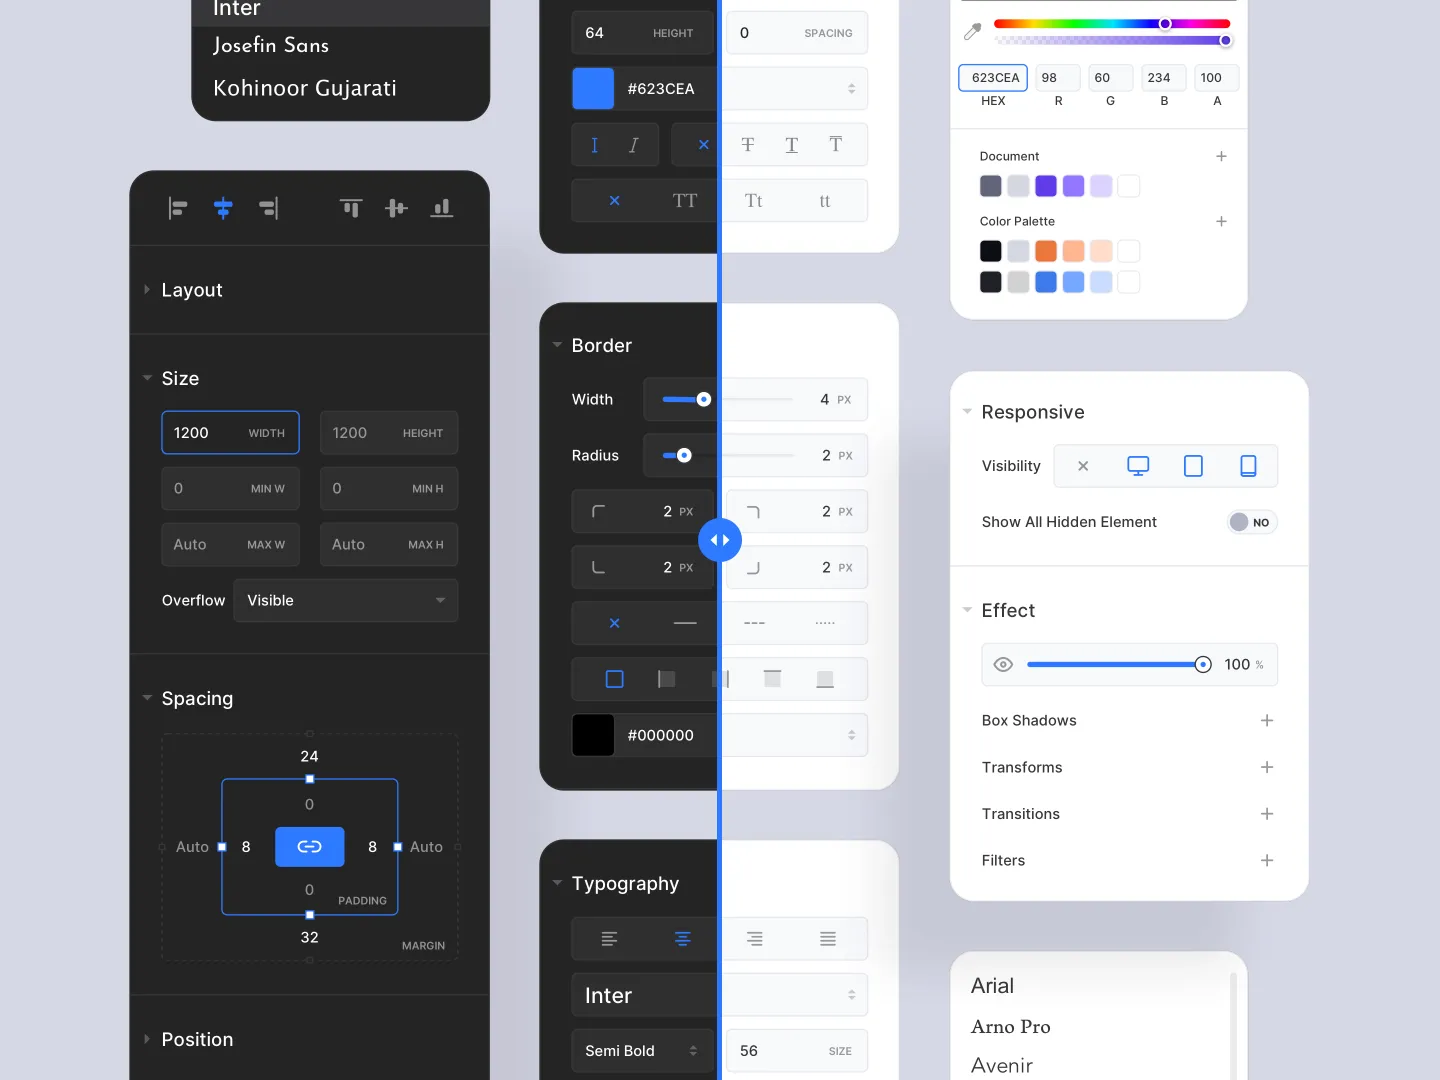Toggle the opacity eye icon

(1003, 664)
